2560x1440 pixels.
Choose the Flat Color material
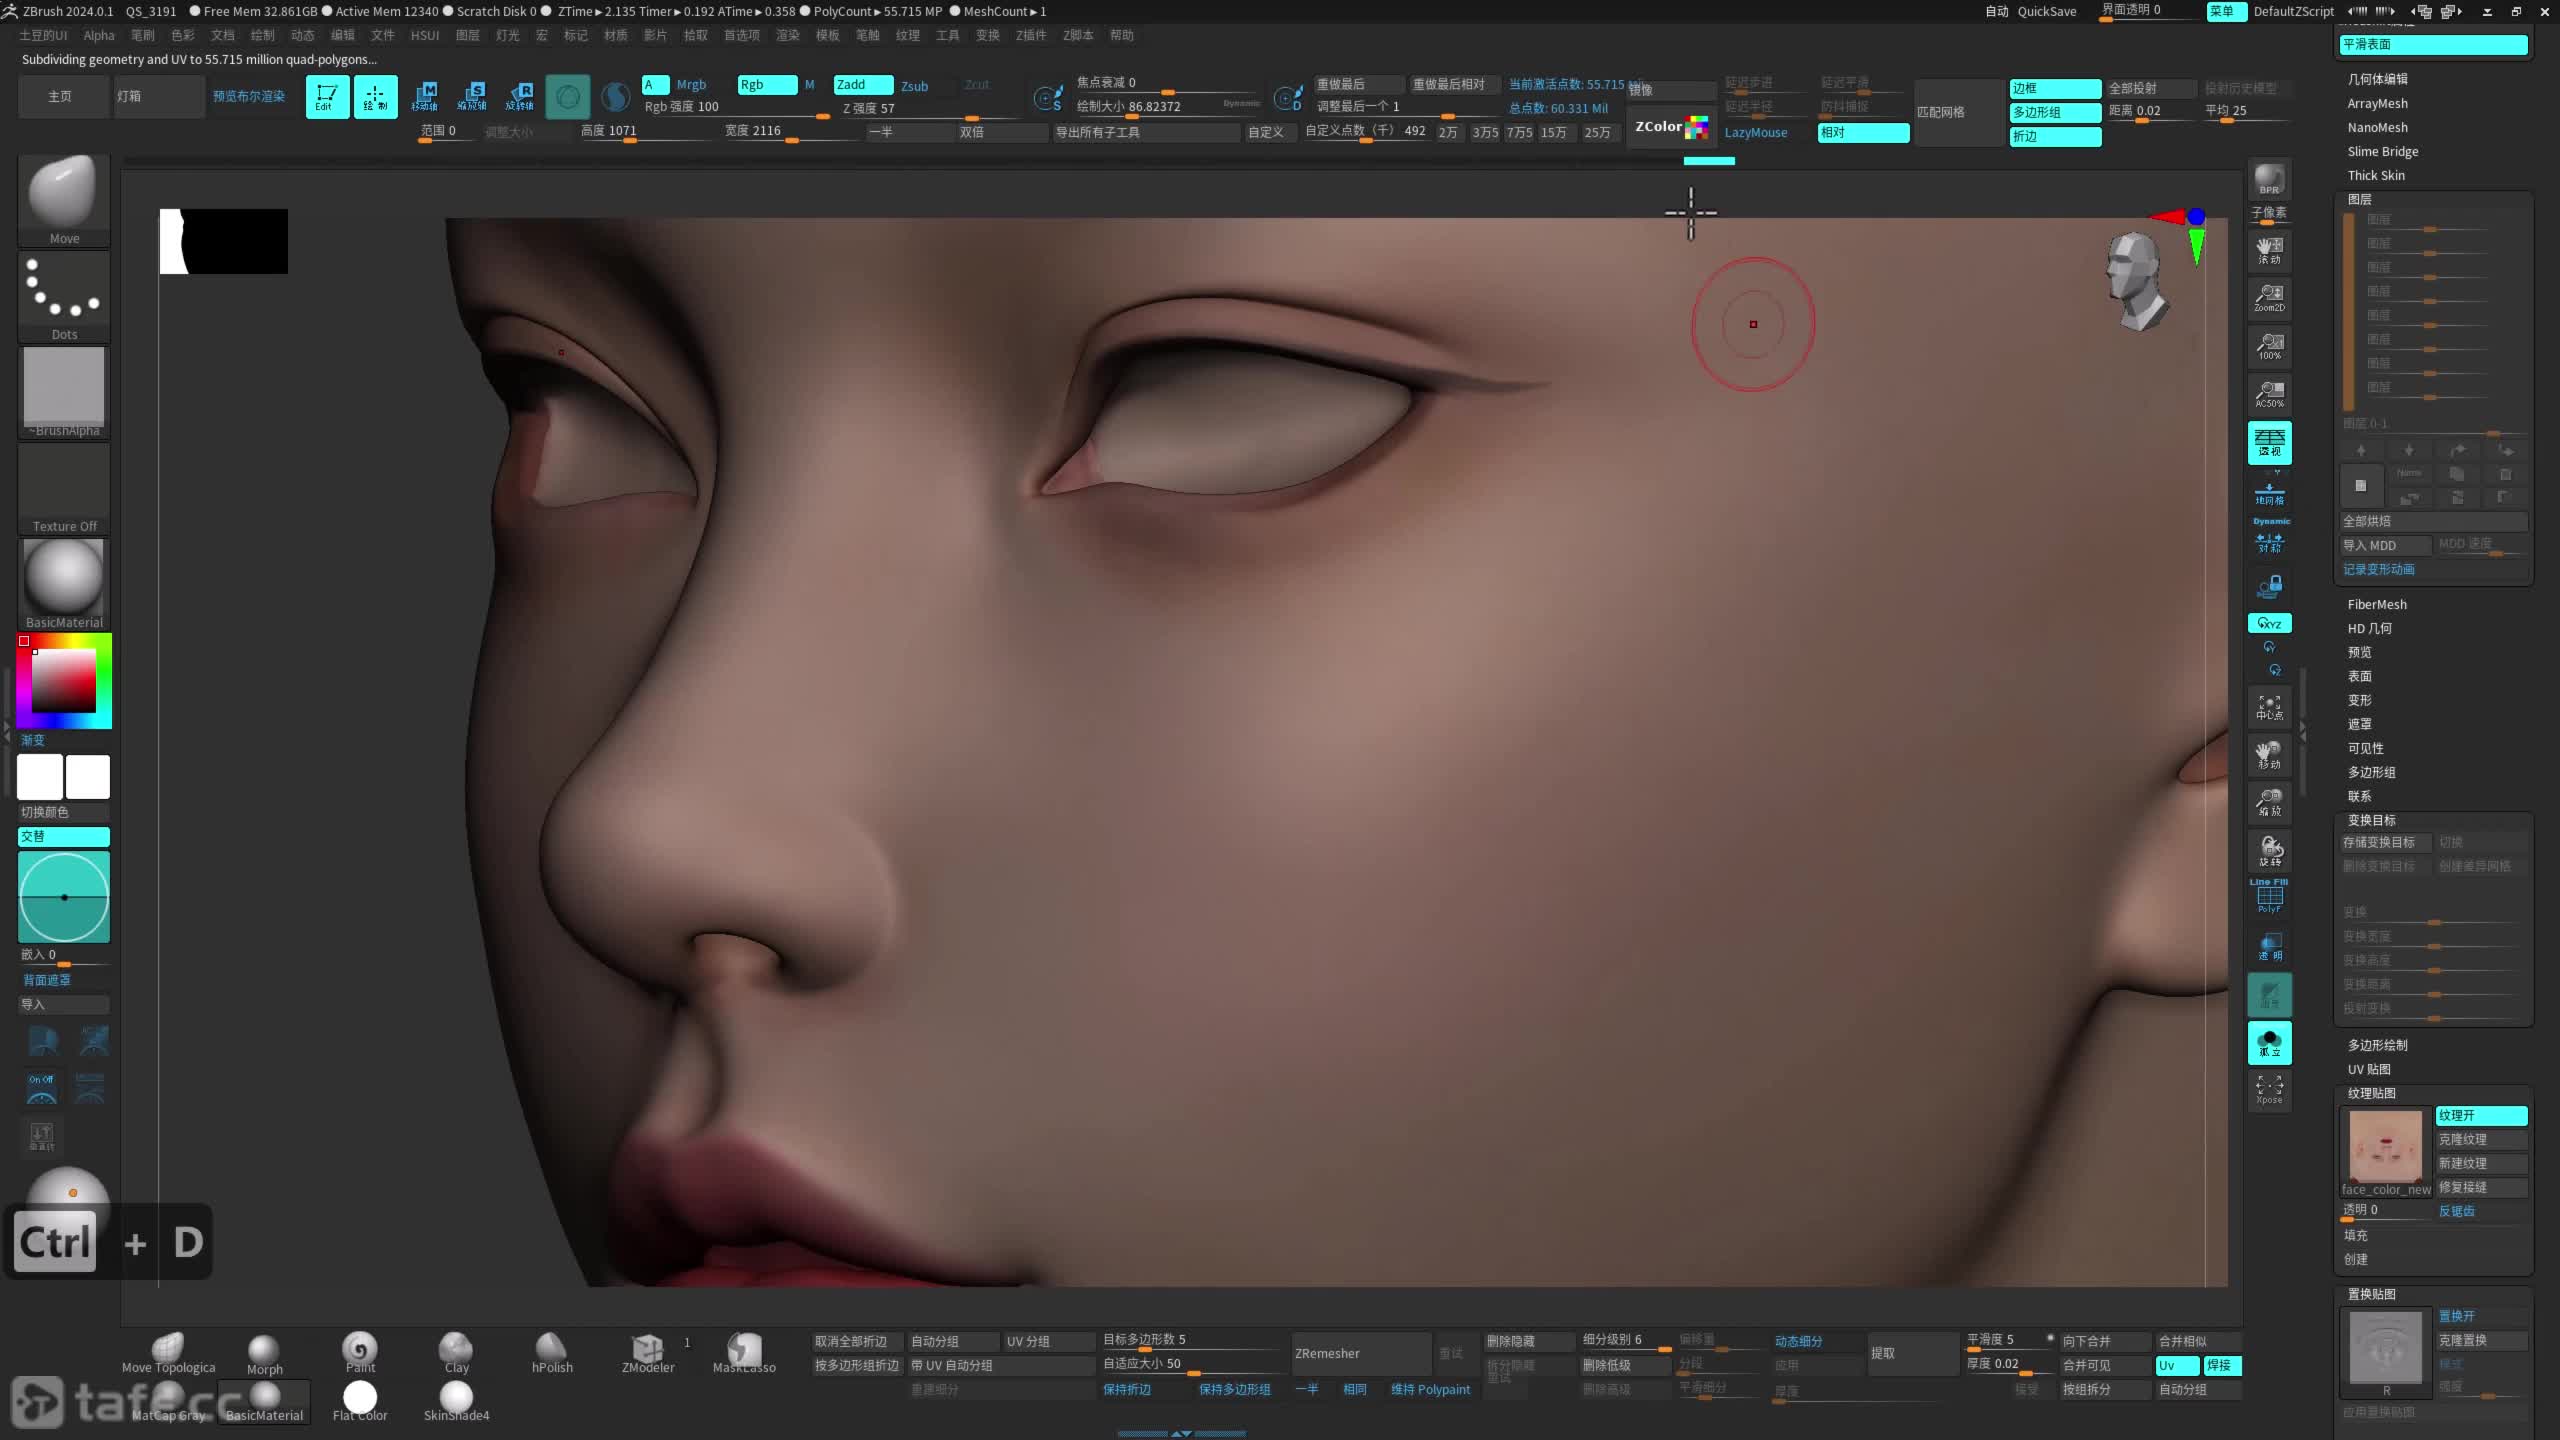point(360,1401)
